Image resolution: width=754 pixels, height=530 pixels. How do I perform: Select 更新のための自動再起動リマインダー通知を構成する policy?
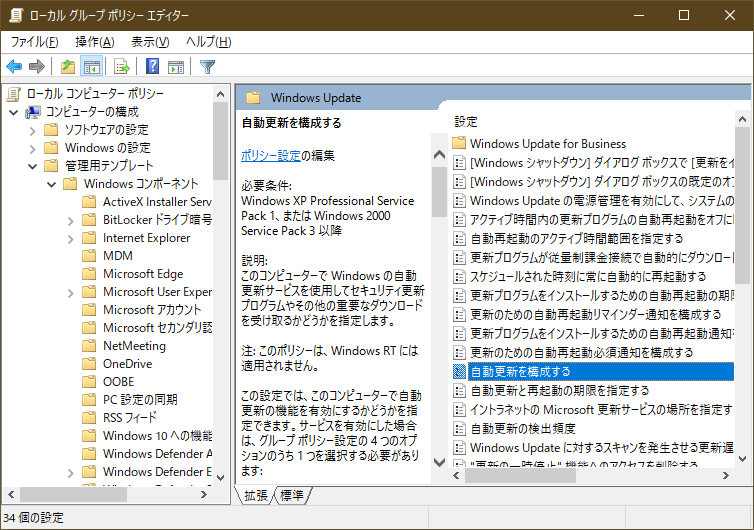596,315
